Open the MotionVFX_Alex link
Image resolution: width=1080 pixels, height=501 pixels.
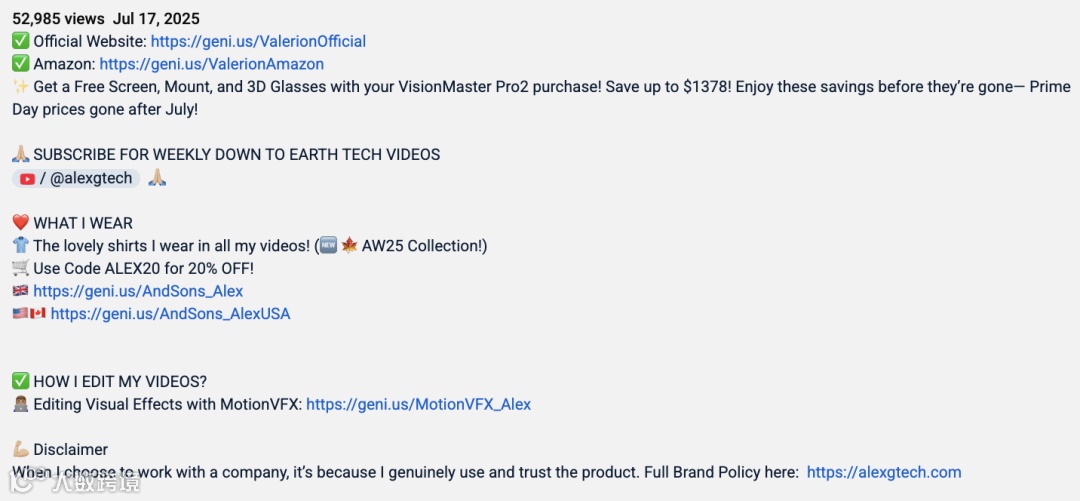coord(418,404)
